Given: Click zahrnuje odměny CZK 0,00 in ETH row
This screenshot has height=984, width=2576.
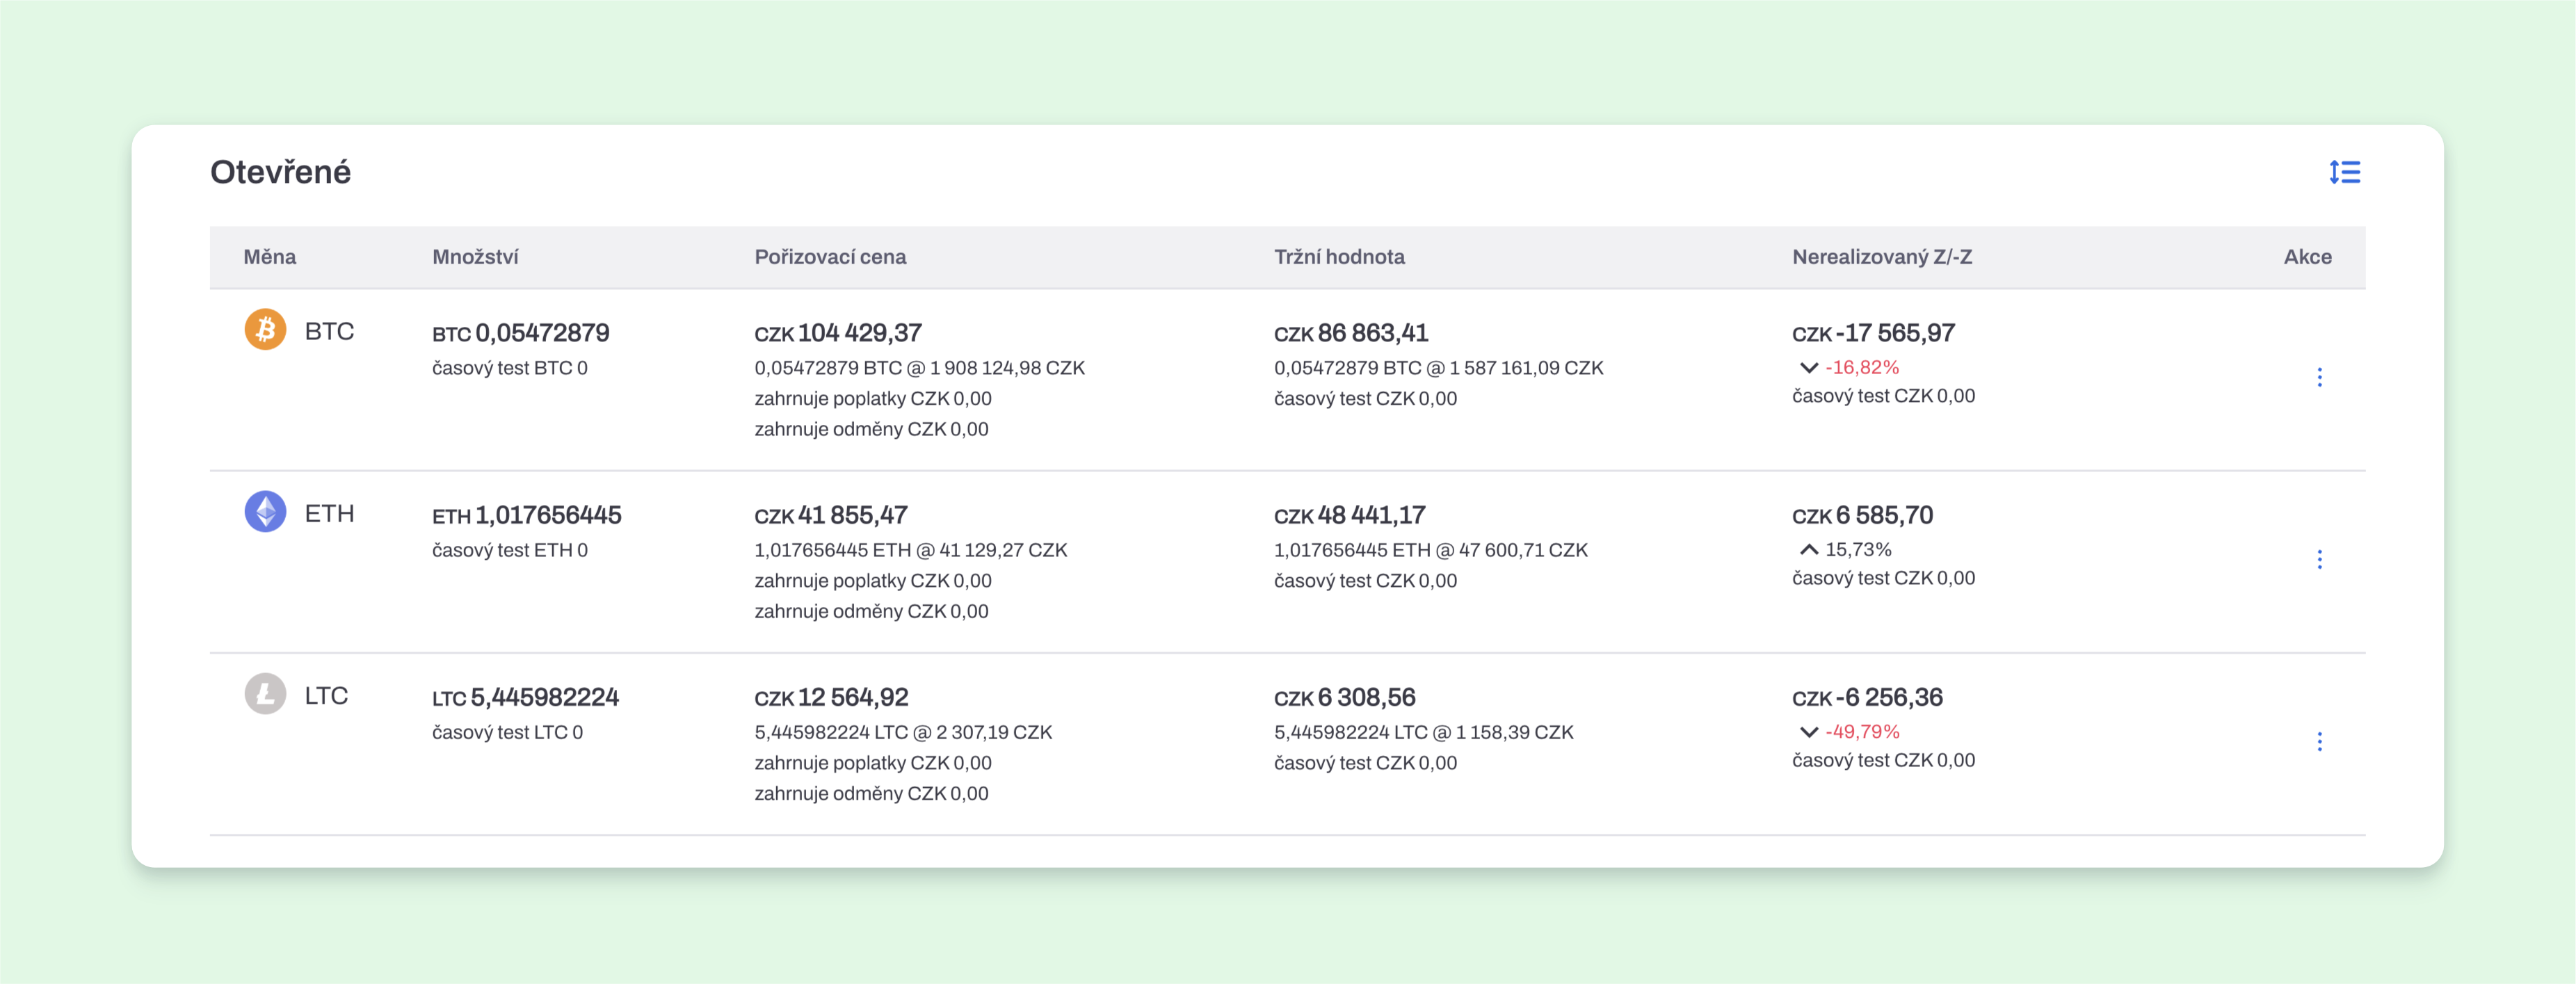Looking at the screenshot, I should [871, 611].
